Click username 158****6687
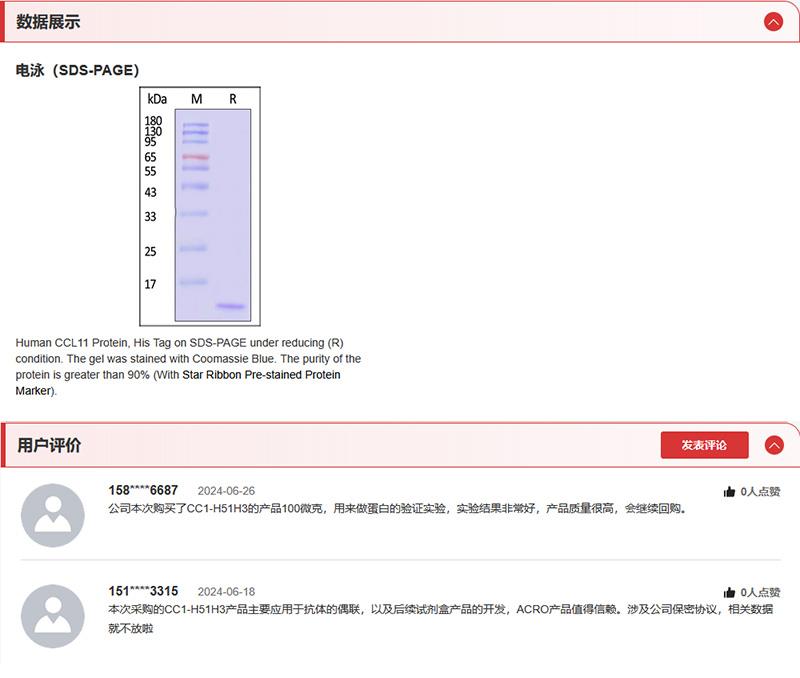The width and height of the screenshot is (800, 678). [143, 490]
